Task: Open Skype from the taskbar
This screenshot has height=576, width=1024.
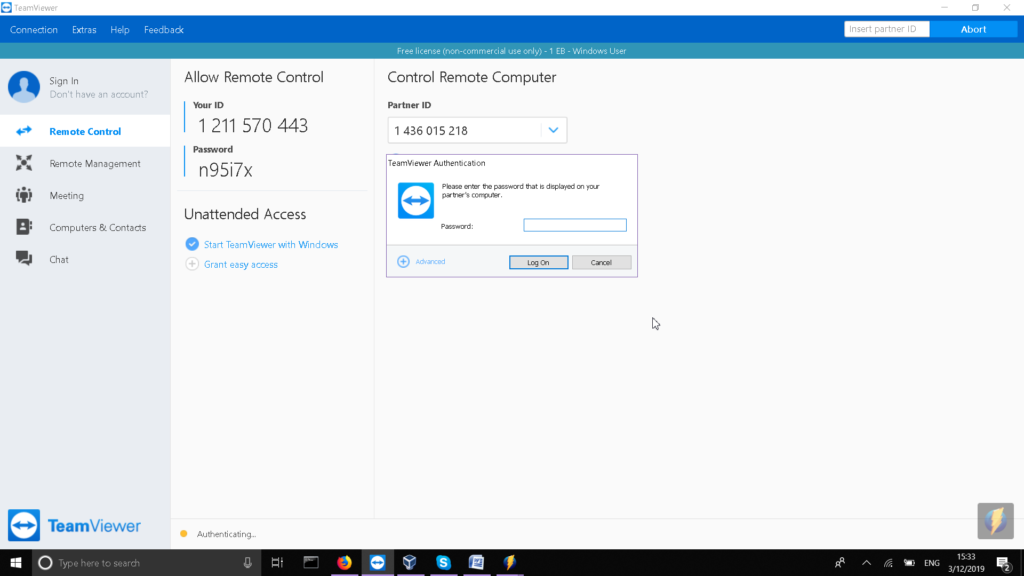Action: (x=443, y=562)
